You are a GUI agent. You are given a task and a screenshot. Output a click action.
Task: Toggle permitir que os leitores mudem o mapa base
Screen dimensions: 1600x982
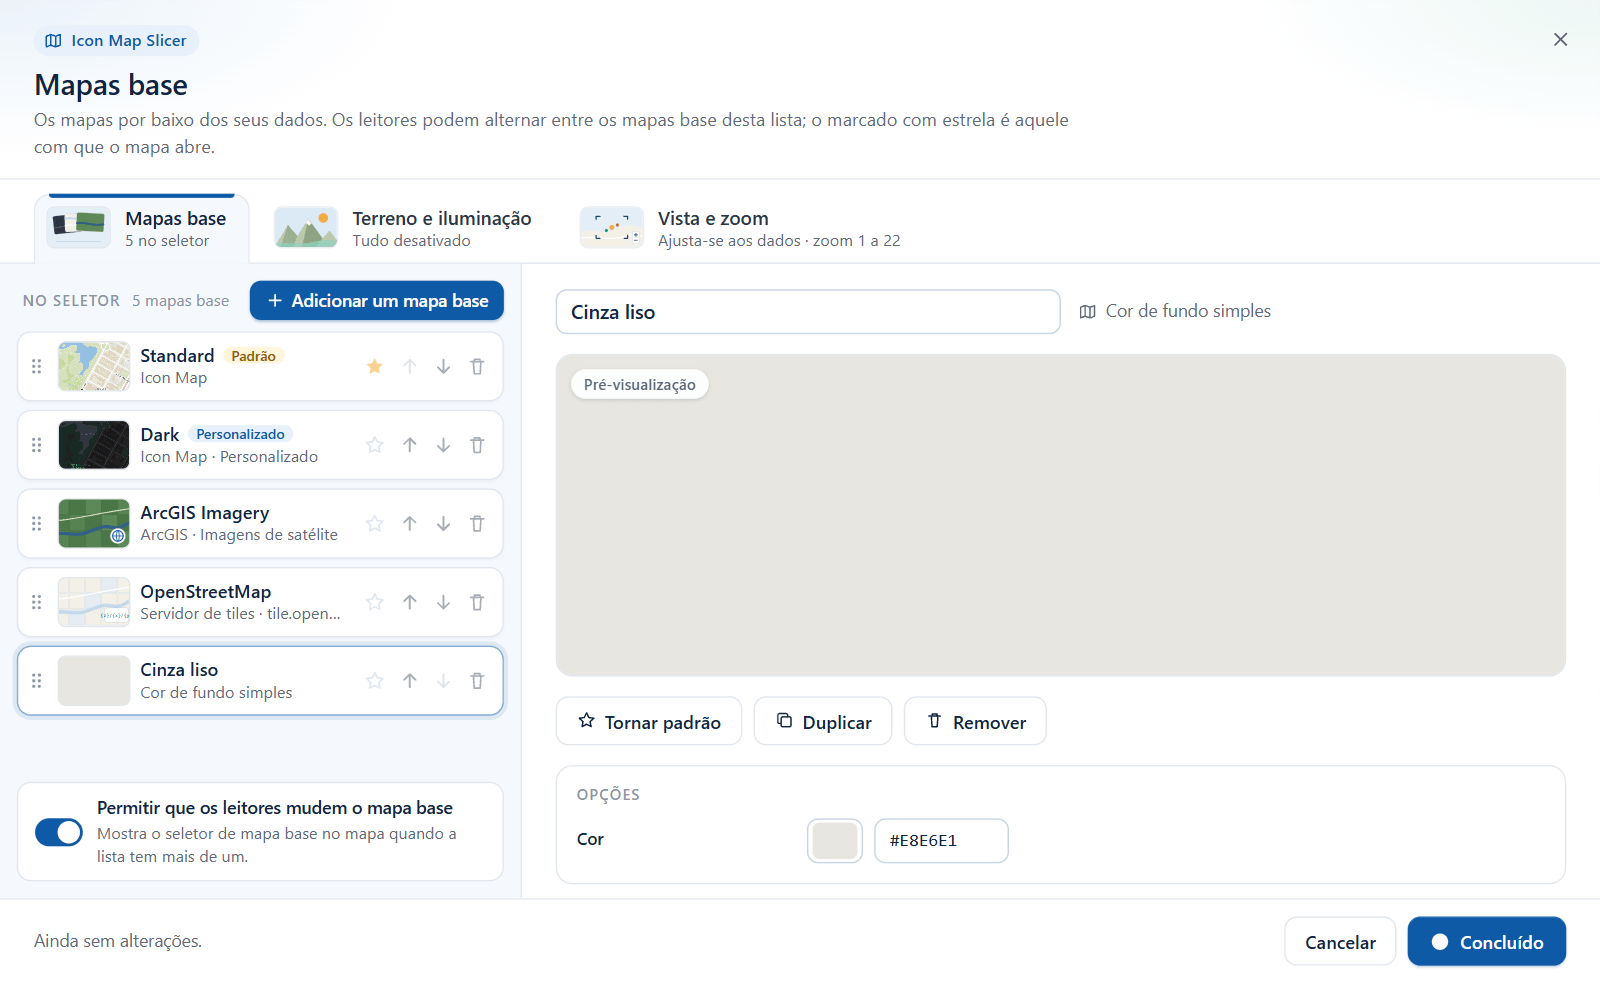59,832
